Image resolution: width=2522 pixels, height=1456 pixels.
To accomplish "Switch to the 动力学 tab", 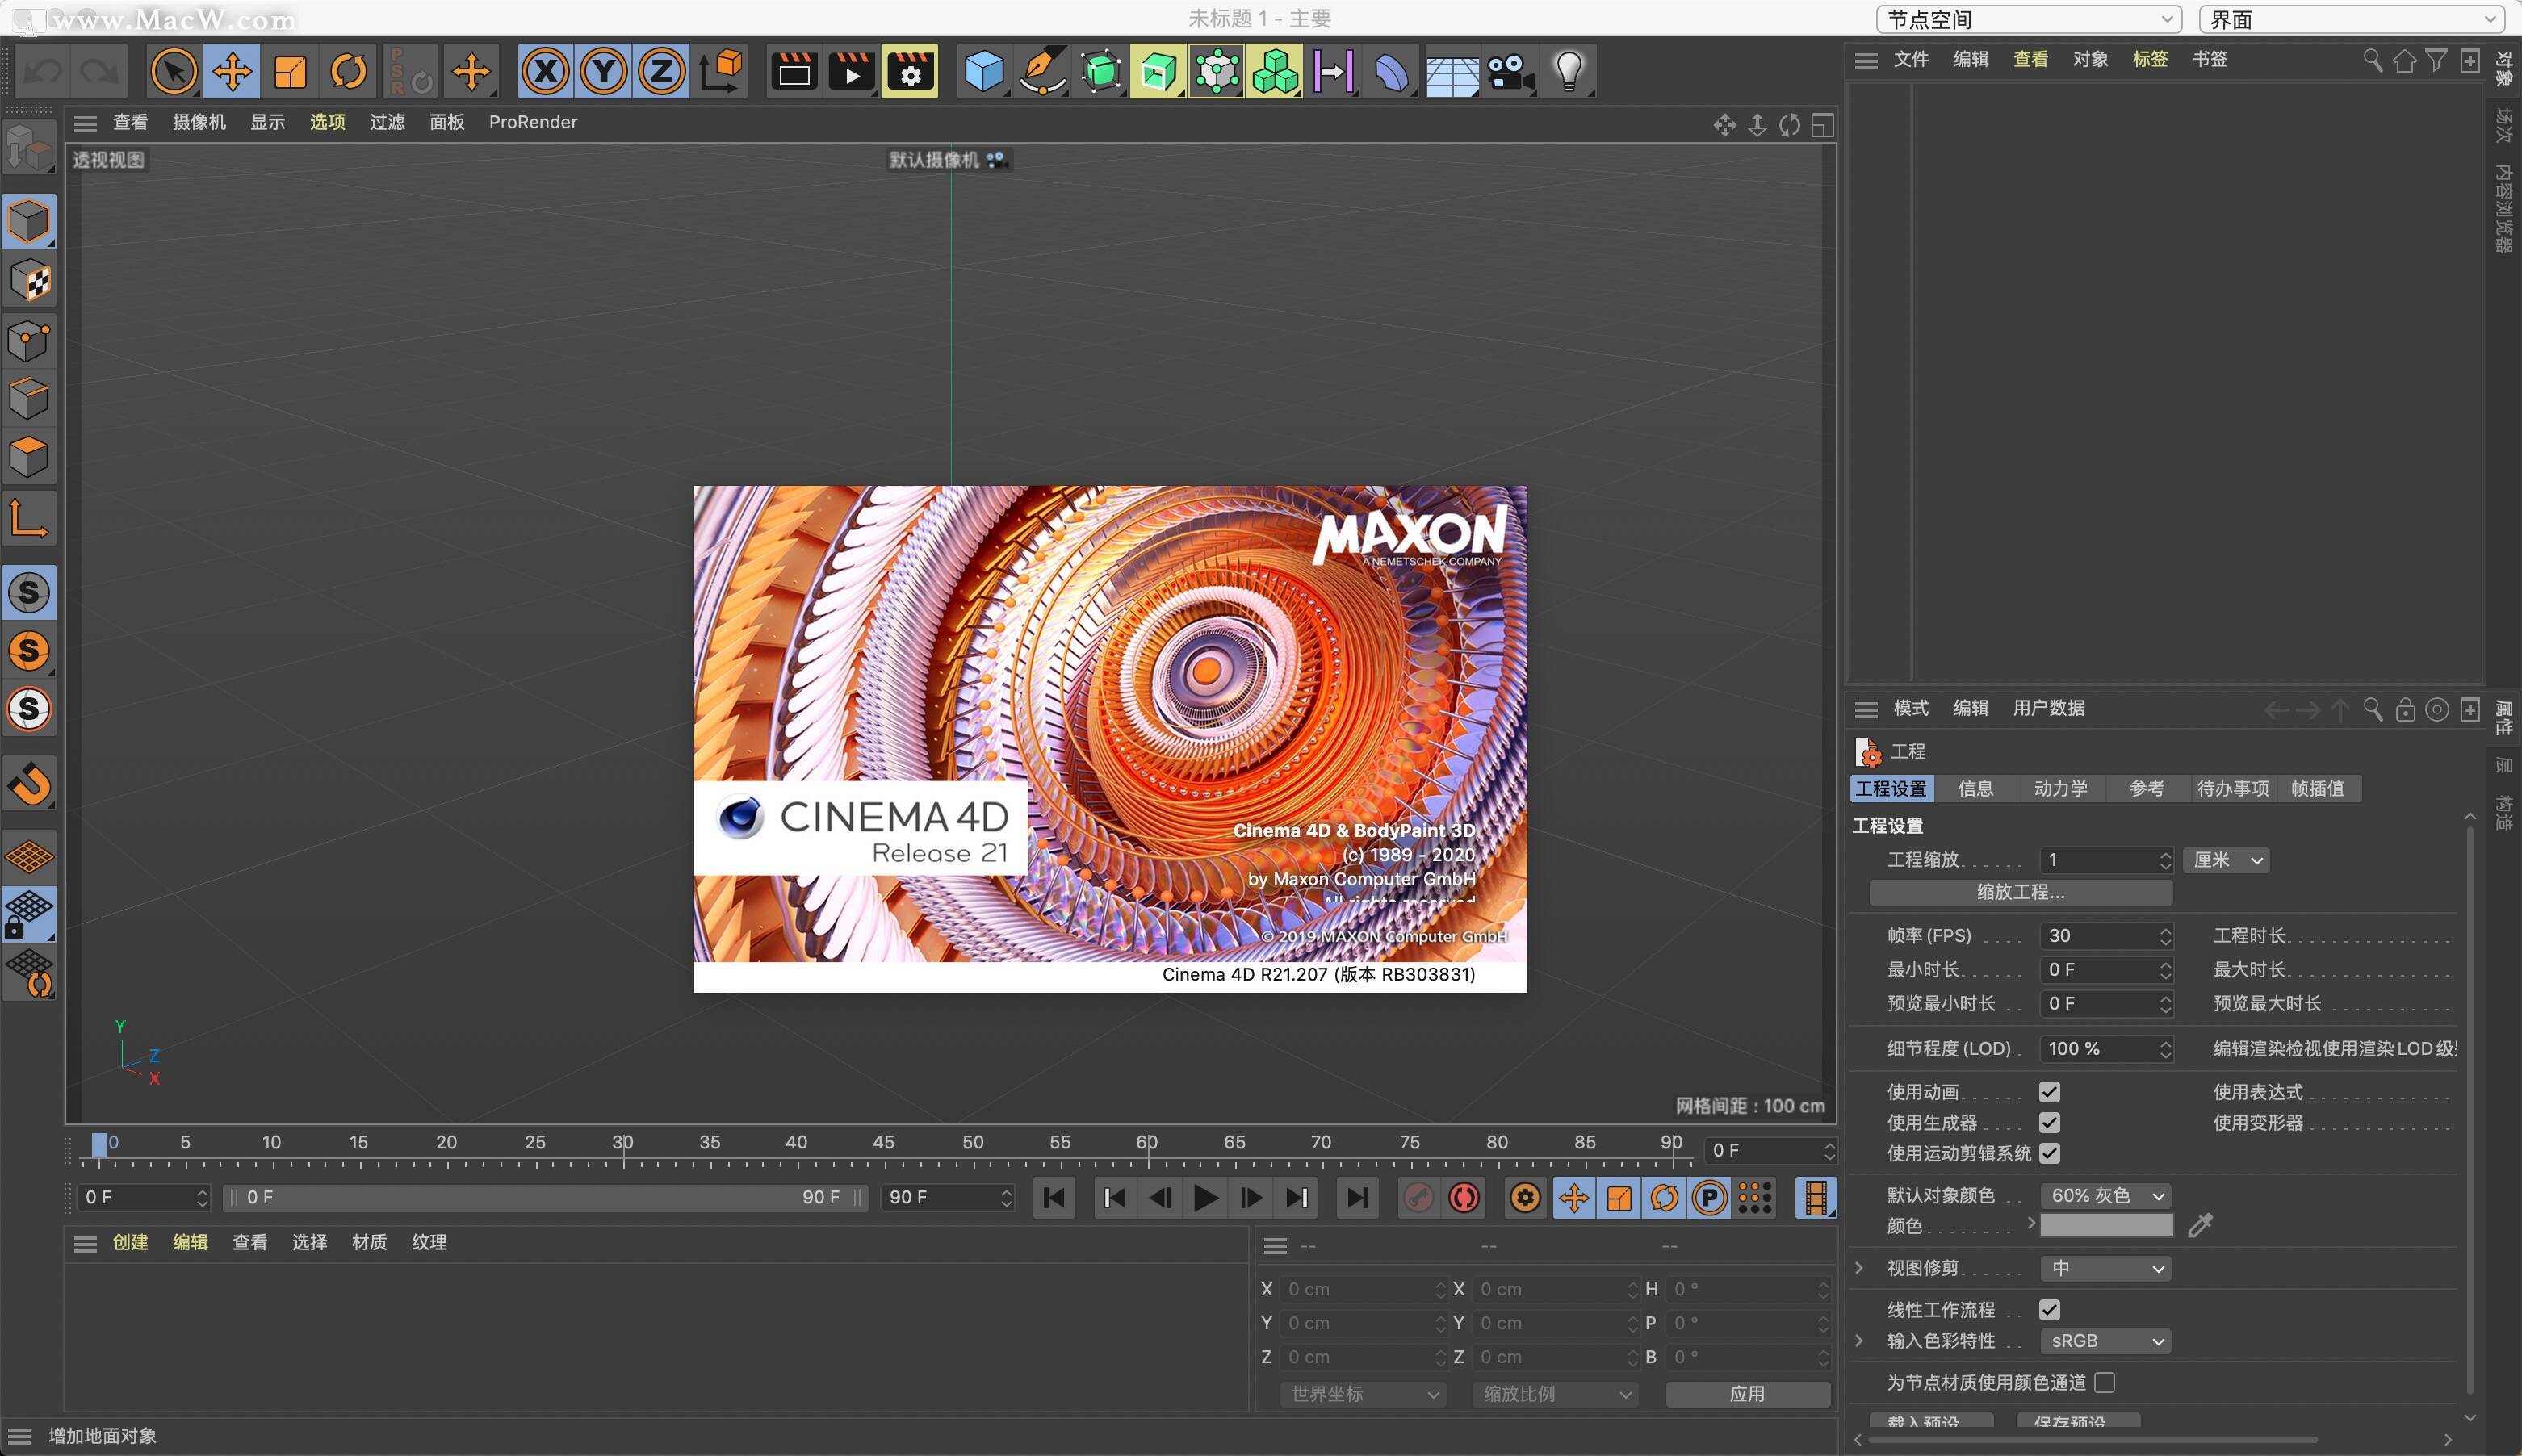I will (2061, 789).
